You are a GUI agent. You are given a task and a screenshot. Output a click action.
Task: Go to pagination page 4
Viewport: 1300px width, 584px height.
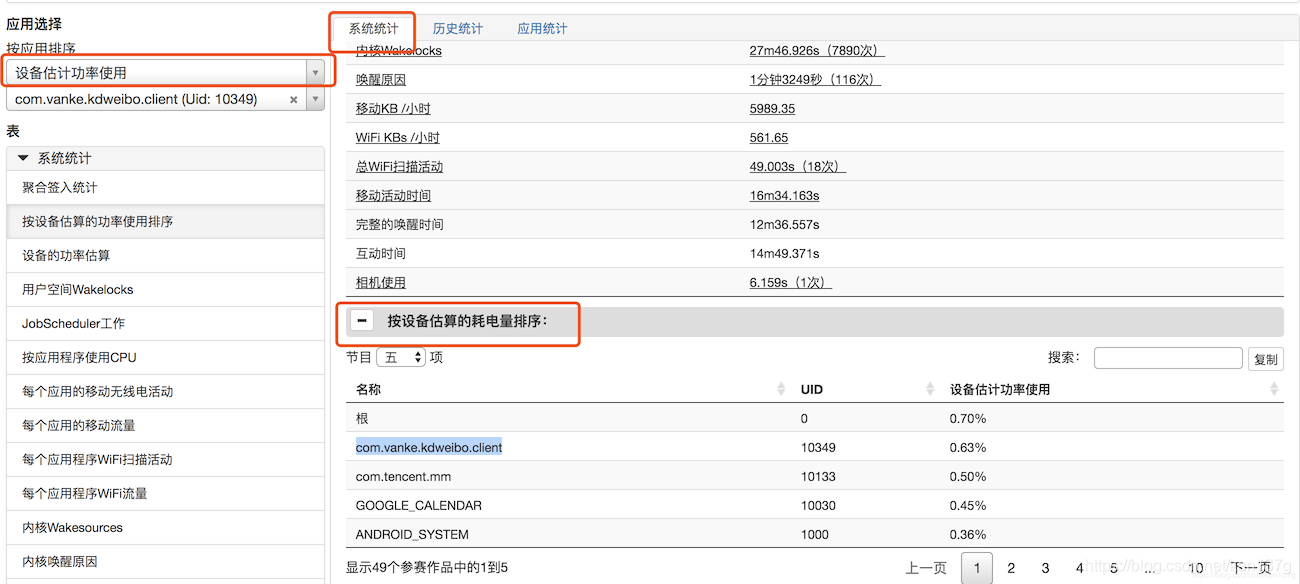tap(1079, 568)
